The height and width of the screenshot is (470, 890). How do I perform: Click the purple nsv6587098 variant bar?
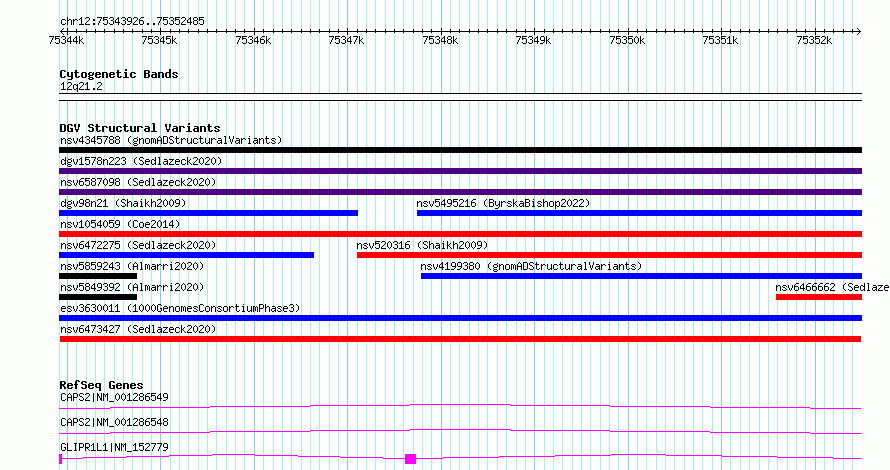460,192
